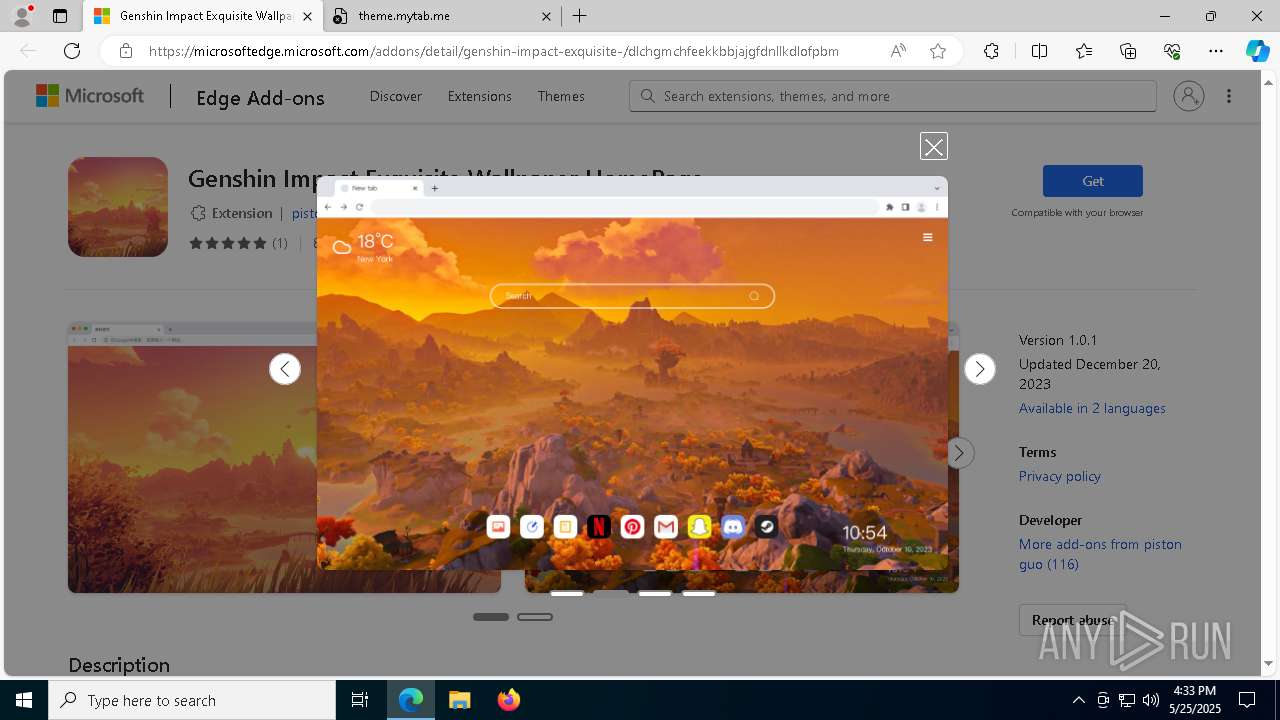Open Available in 2 languages link
Image resolution: width=1280 pixels, height=720 pixels.
click(x=1092, y=408)
